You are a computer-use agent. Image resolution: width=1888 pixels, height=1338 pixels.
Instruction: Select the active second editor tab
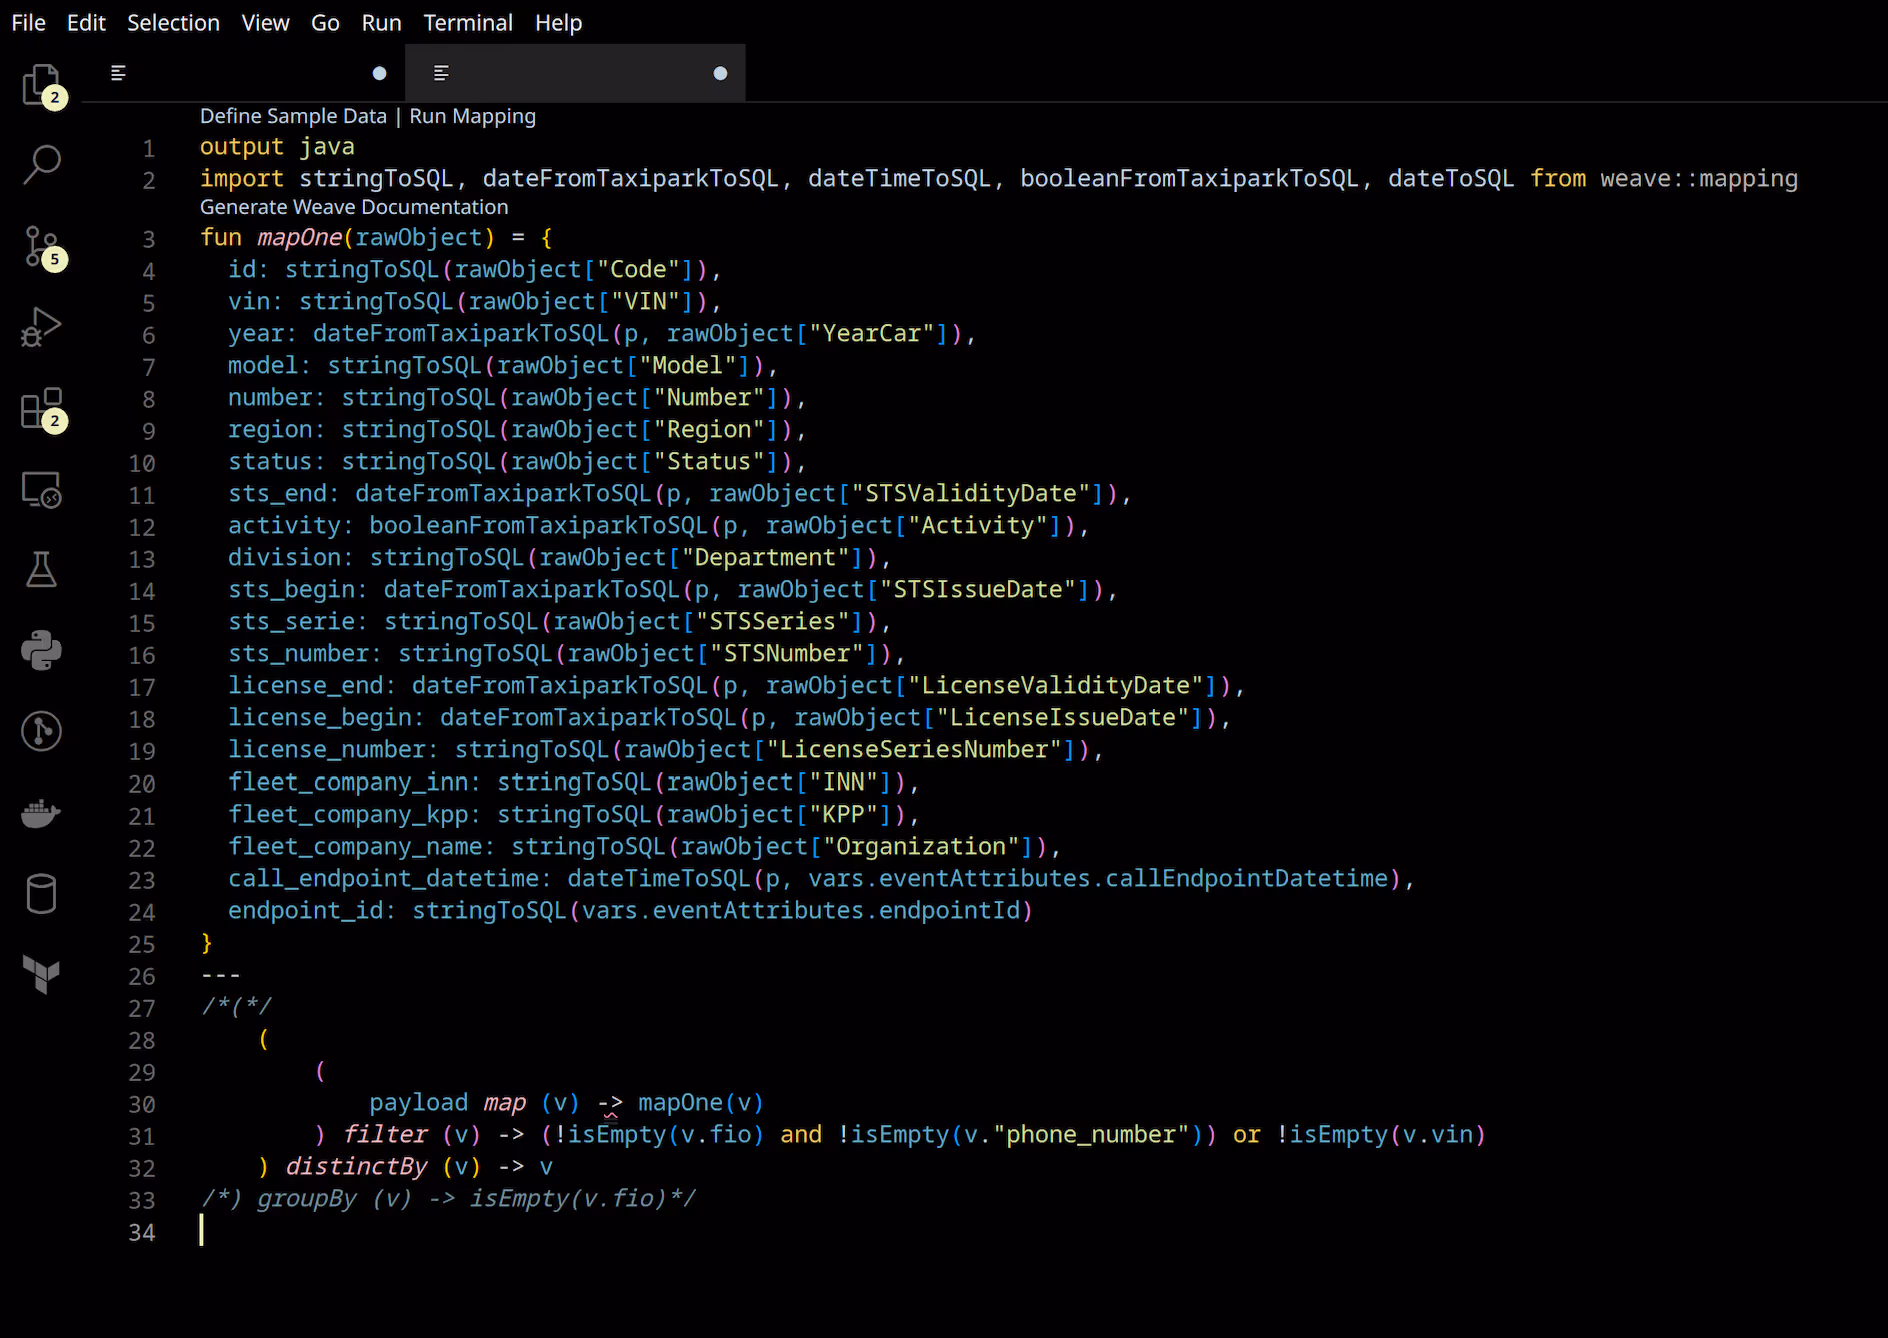tap(575, 73)
